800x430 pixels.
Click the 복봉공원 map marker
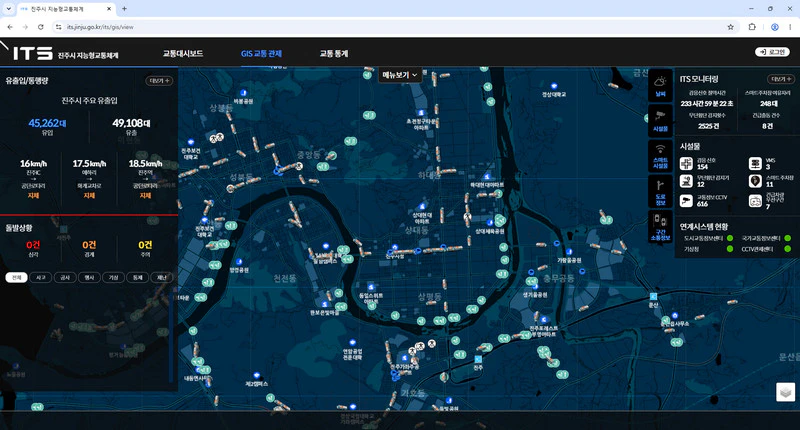tap(243, 93)
